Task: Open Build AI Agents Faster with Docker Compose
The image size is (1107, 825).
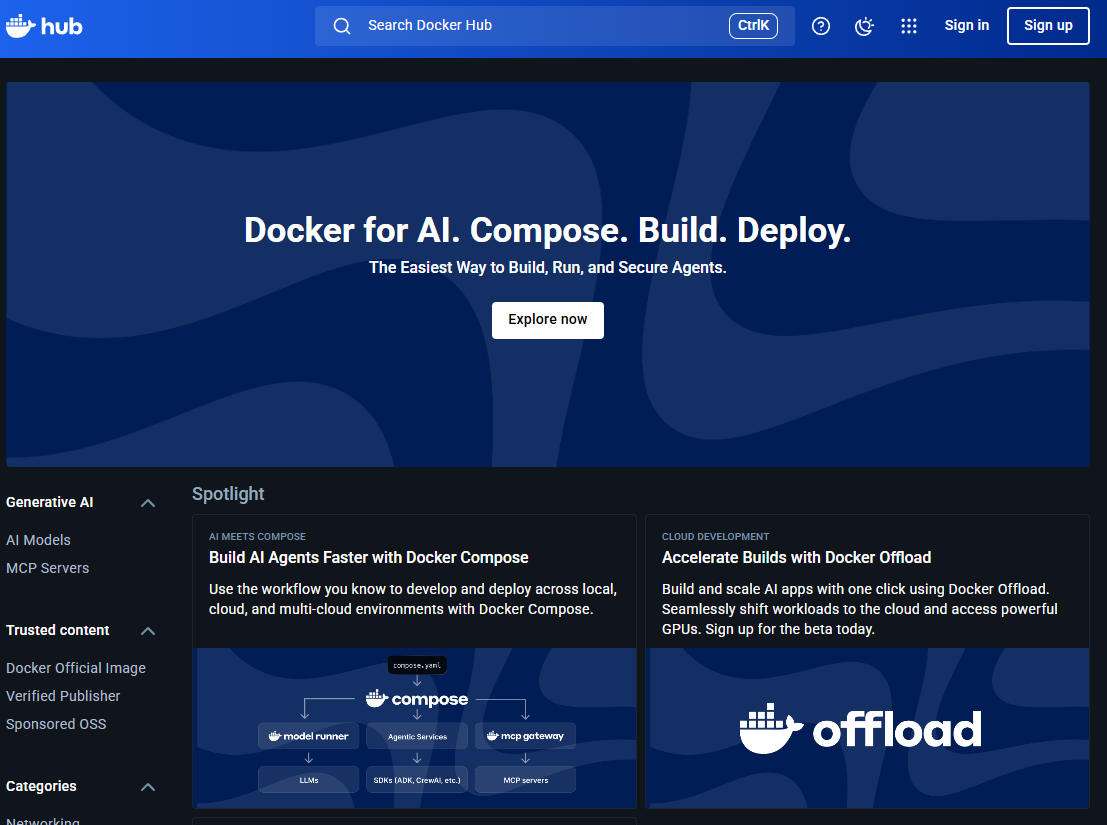Action: 369,558
